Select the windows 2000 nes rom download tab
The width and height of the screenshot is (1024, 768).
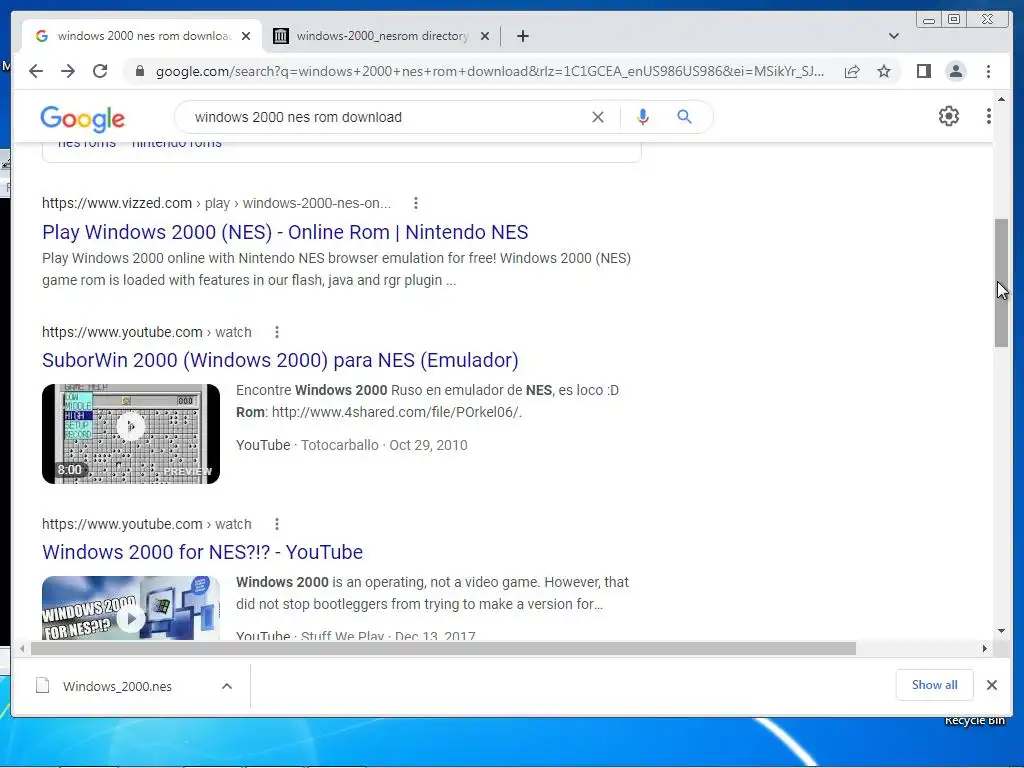click(142, 36)
